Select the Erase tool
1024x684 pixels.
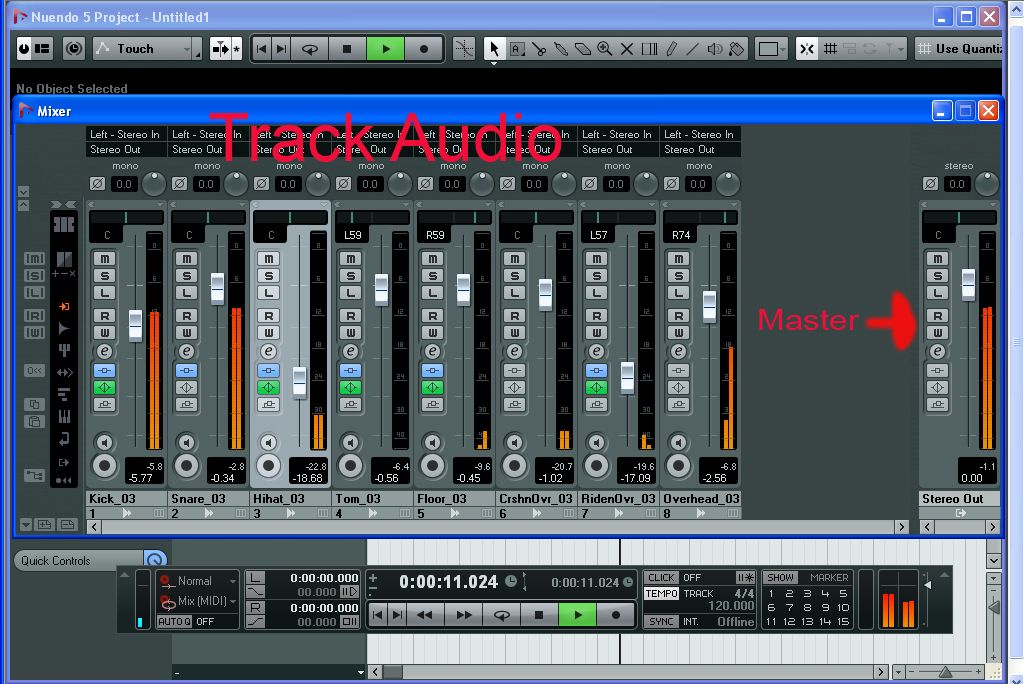(x=583, y=49)
